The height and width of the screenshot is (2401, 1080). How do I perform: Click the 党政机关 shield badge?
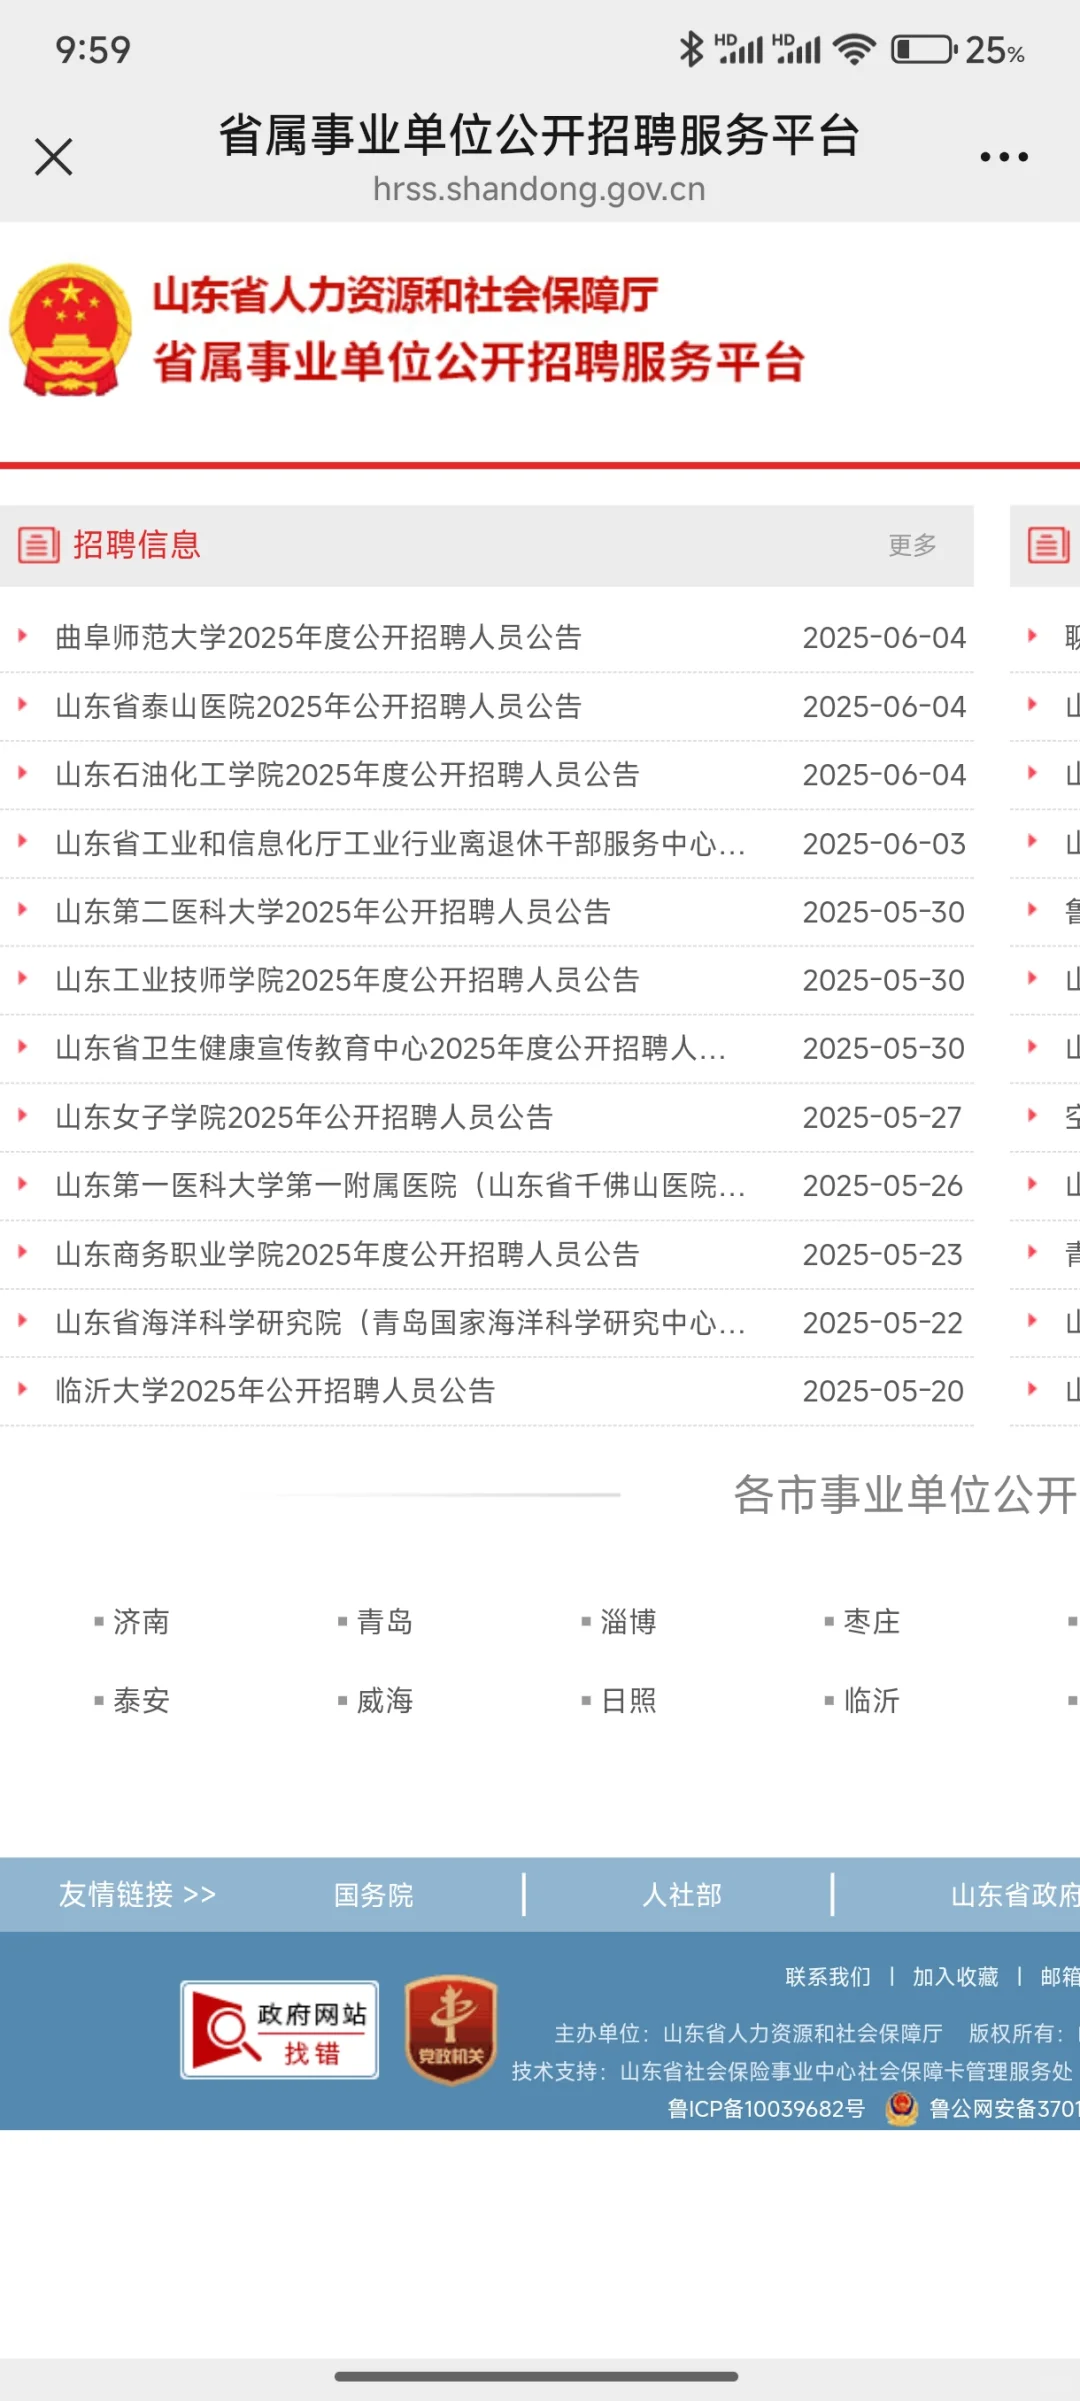click(451, 2030)
